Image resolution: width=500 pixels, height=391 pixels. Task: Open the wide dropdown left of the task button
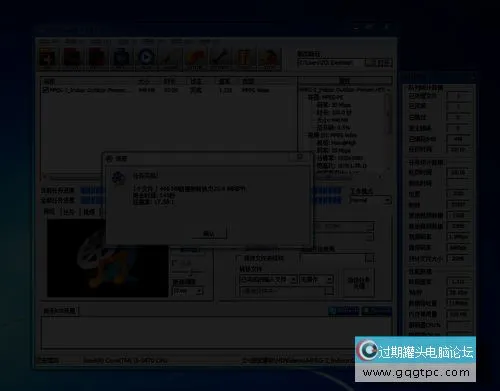pos(268,279)
